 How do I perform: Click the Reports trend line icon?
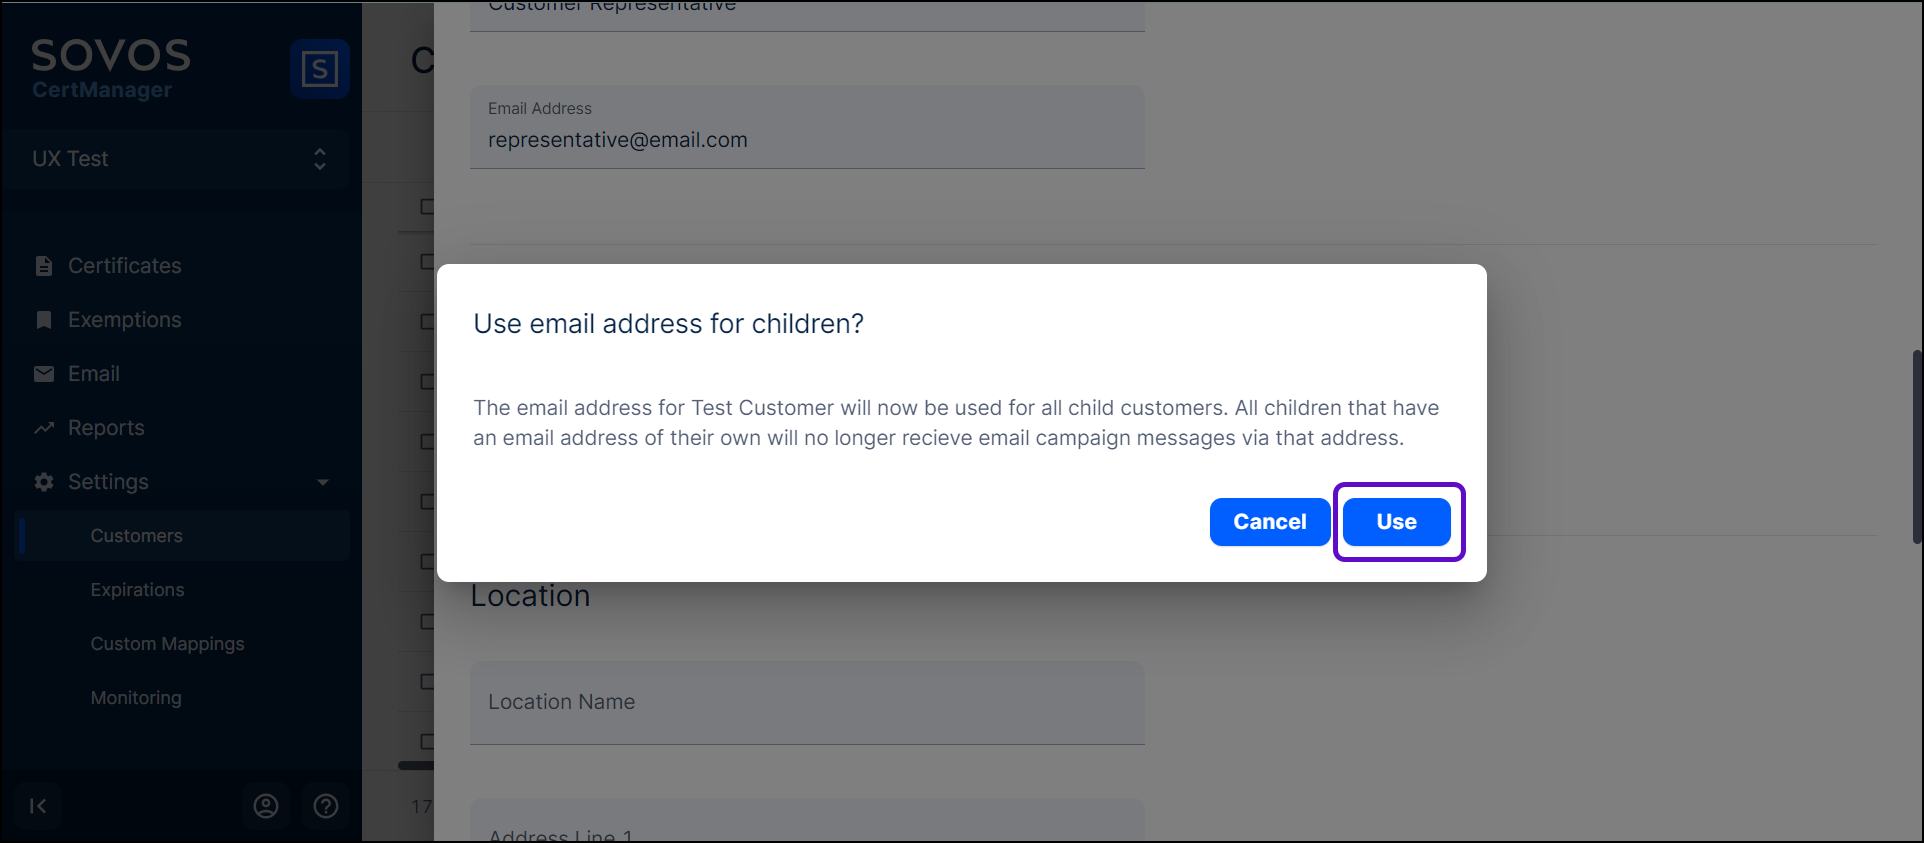pos(44,428)
